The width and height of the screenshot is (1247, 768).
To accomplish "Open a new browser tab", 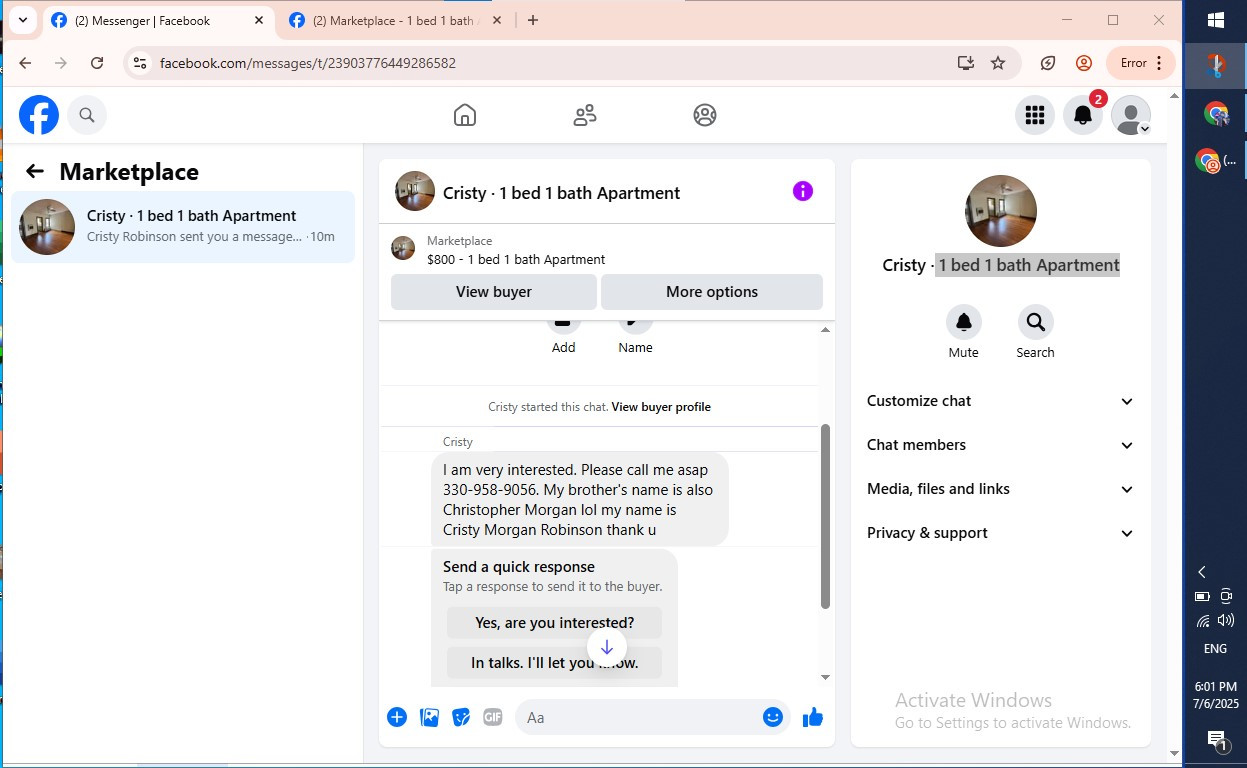I will pyautogui.click(x=533, y=20).
